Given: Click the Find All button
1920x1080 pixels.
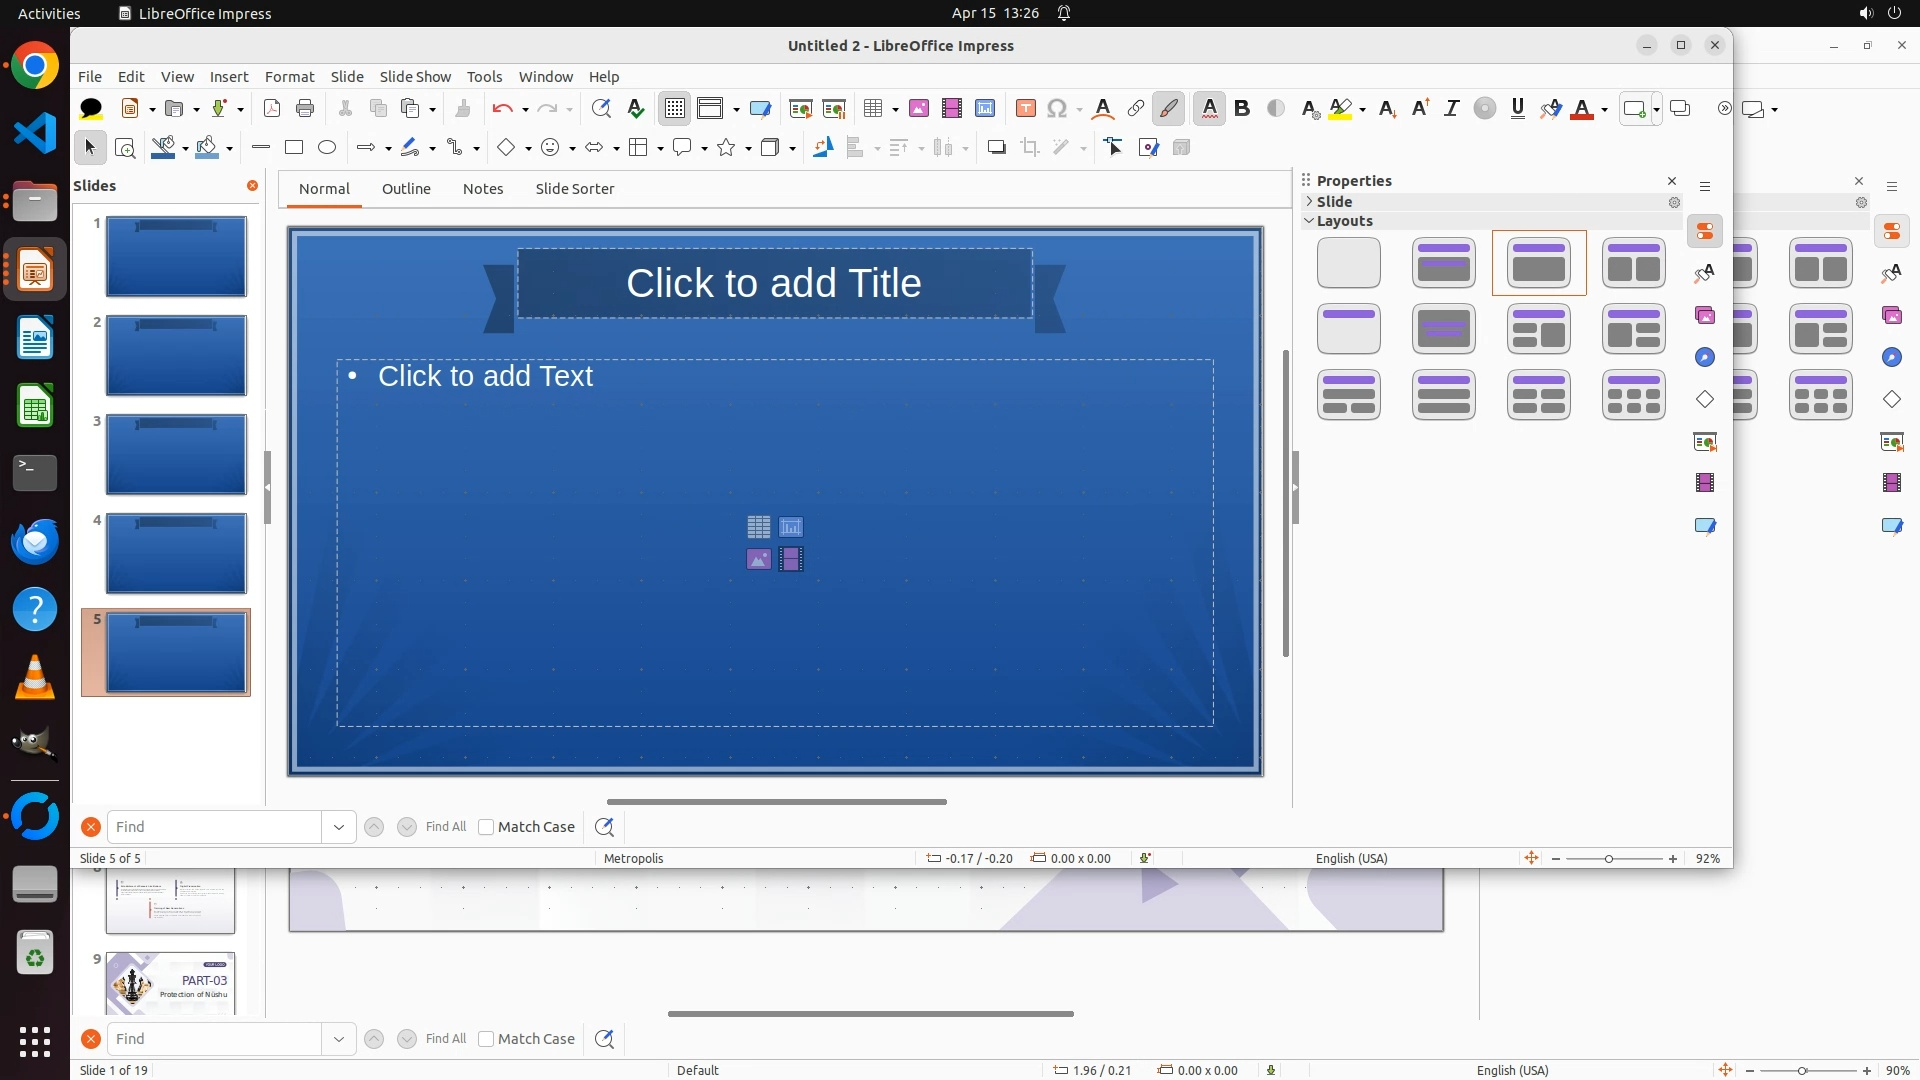Looking at the screenshot, I should tap(445, 827).
